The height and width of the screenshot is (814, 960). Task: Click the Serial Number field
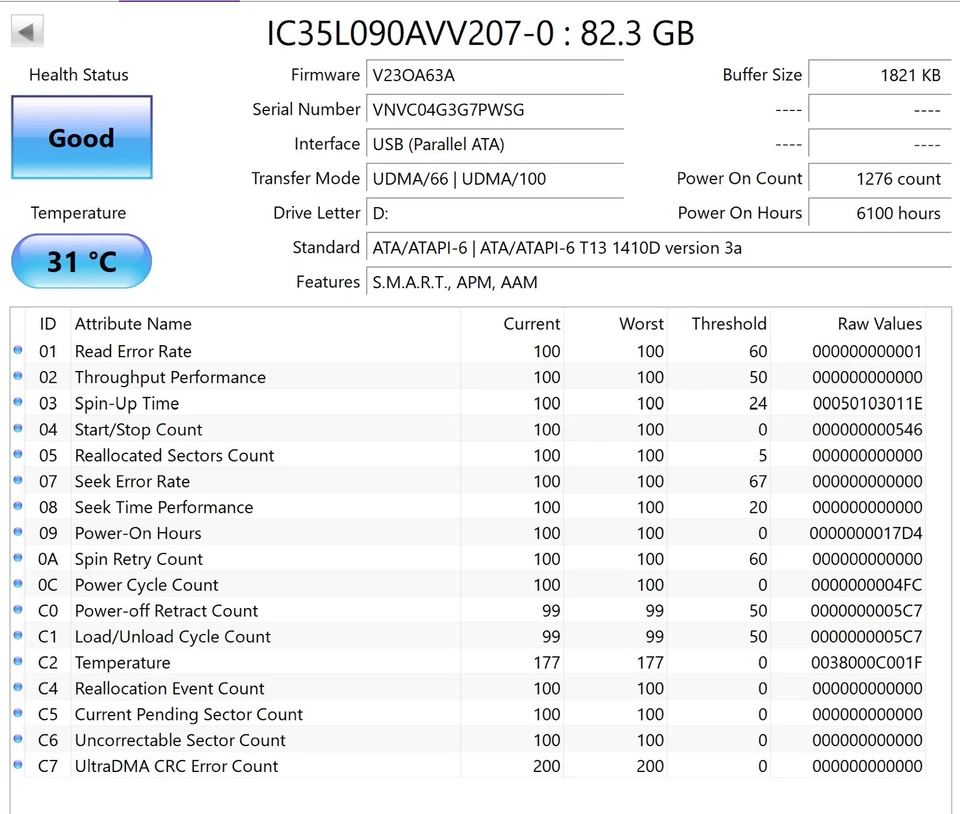495,109
